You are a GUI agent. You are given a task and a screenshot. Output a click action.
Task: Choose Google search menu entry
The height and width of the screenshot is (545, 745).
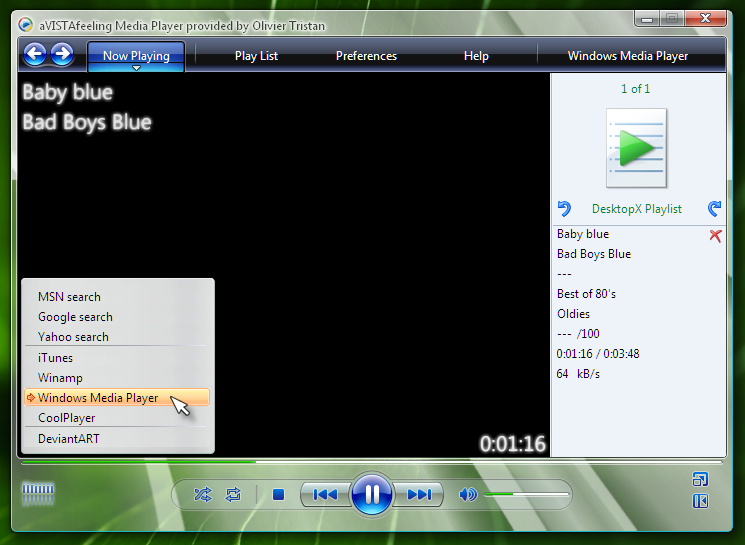click(117, 317)
